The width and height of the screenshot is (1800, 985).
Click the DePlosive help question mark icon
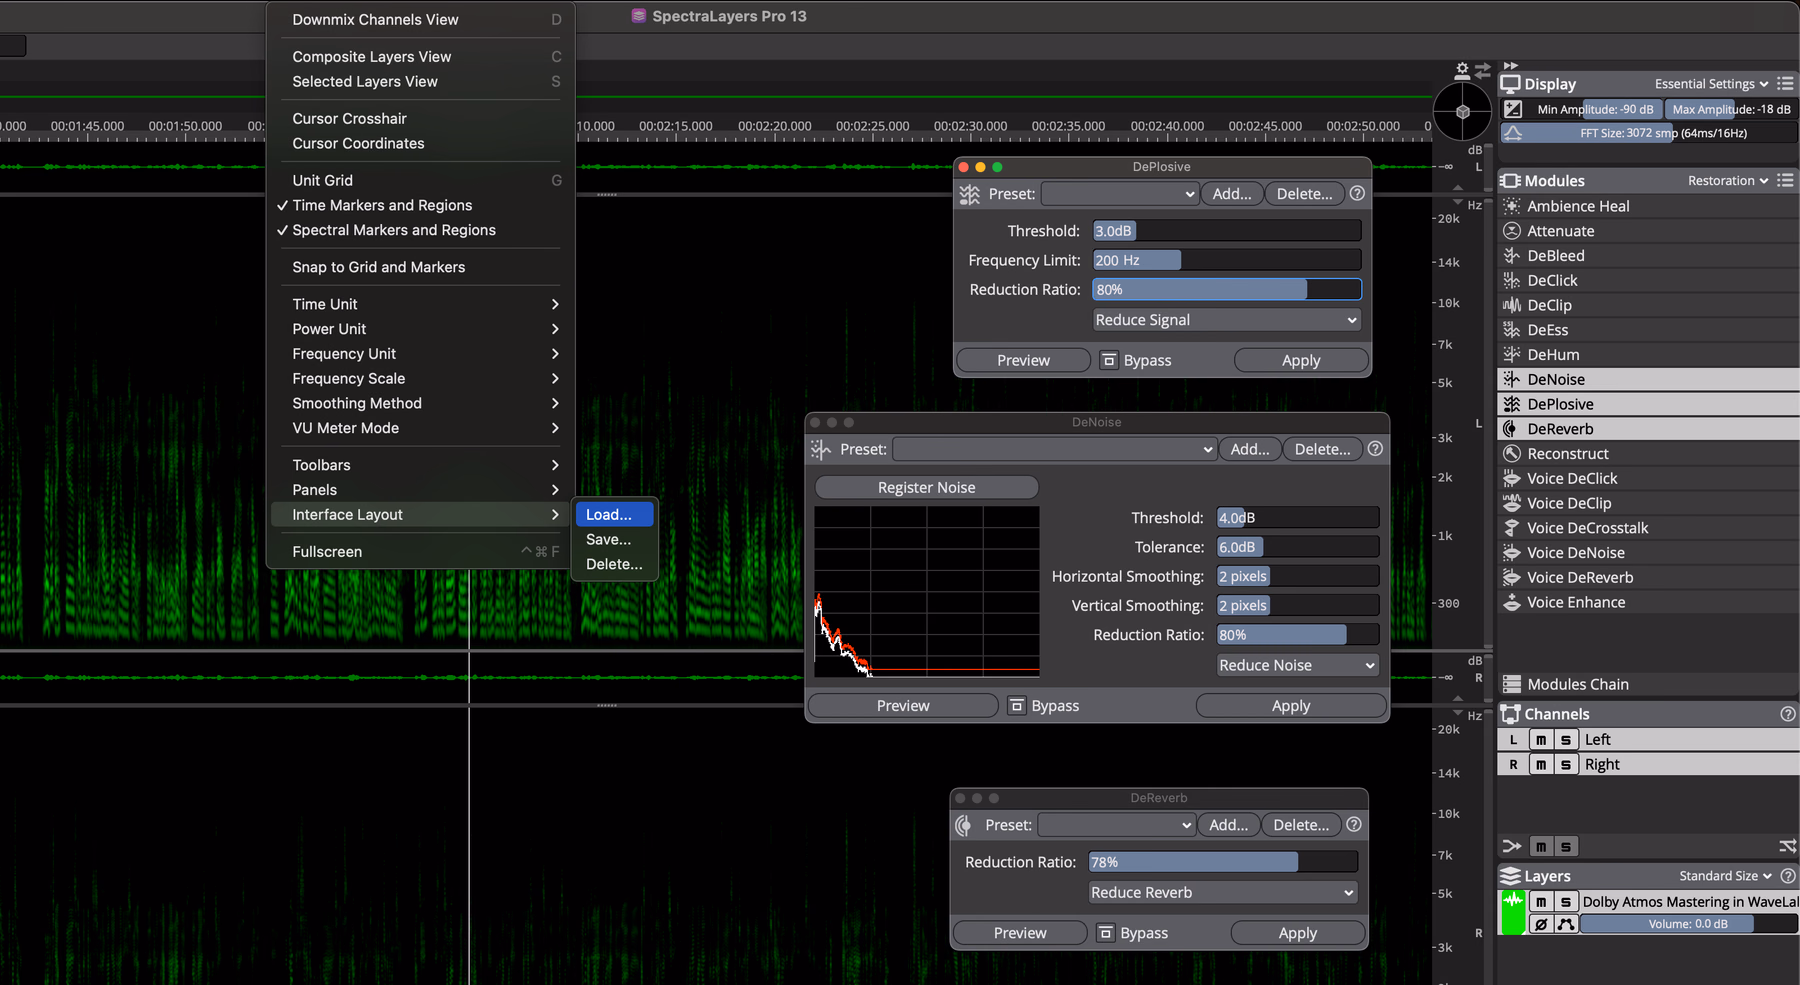point(1357,194)
